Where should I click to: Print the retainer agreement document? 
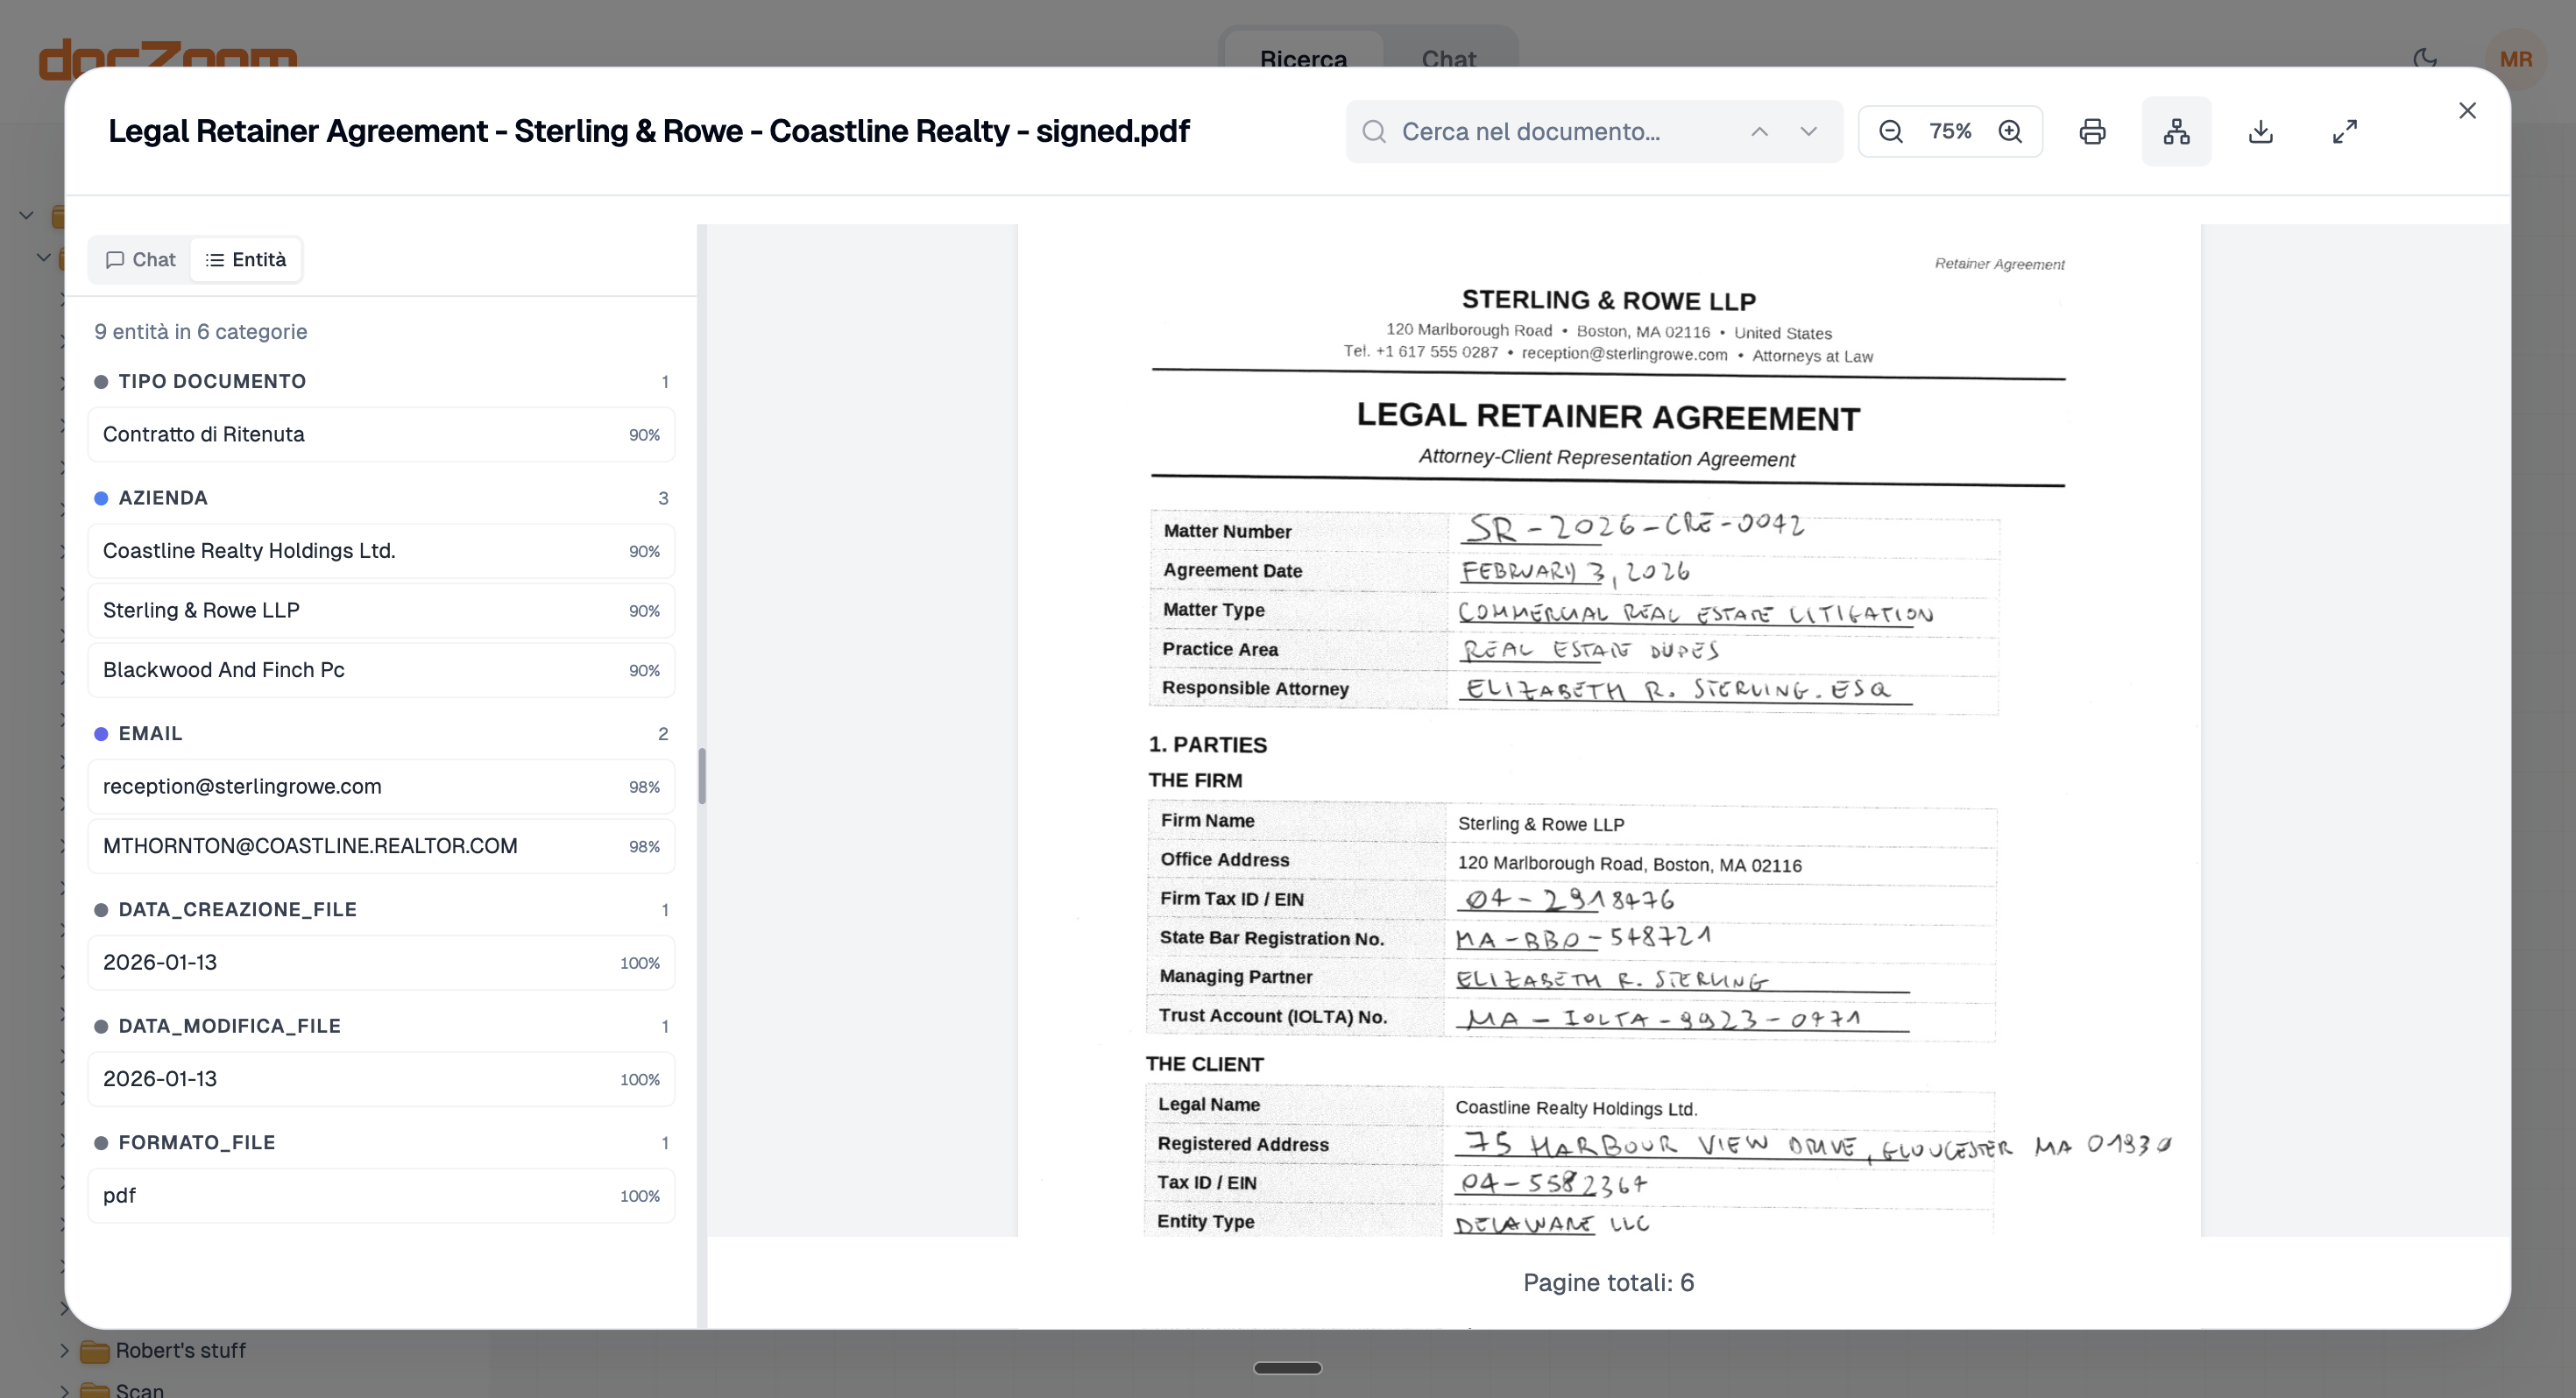click(2092, 131)
